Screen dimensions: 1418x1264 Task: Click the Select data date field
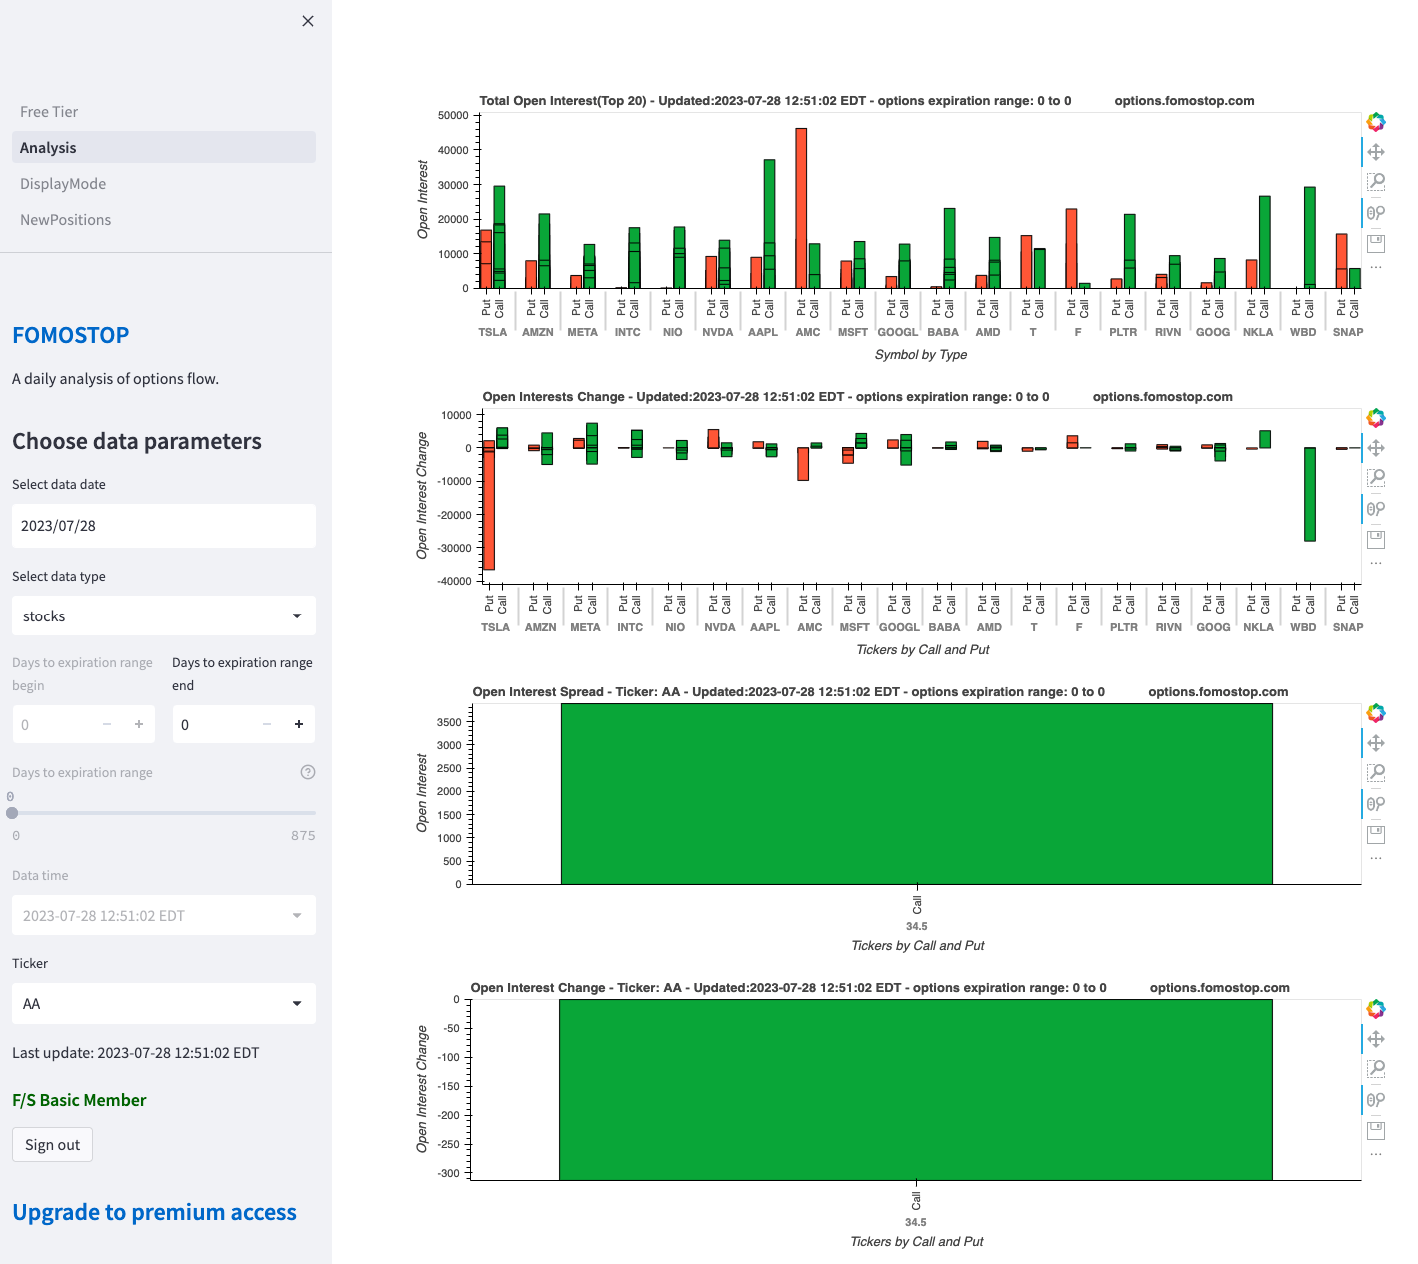(x=164, y=526)
